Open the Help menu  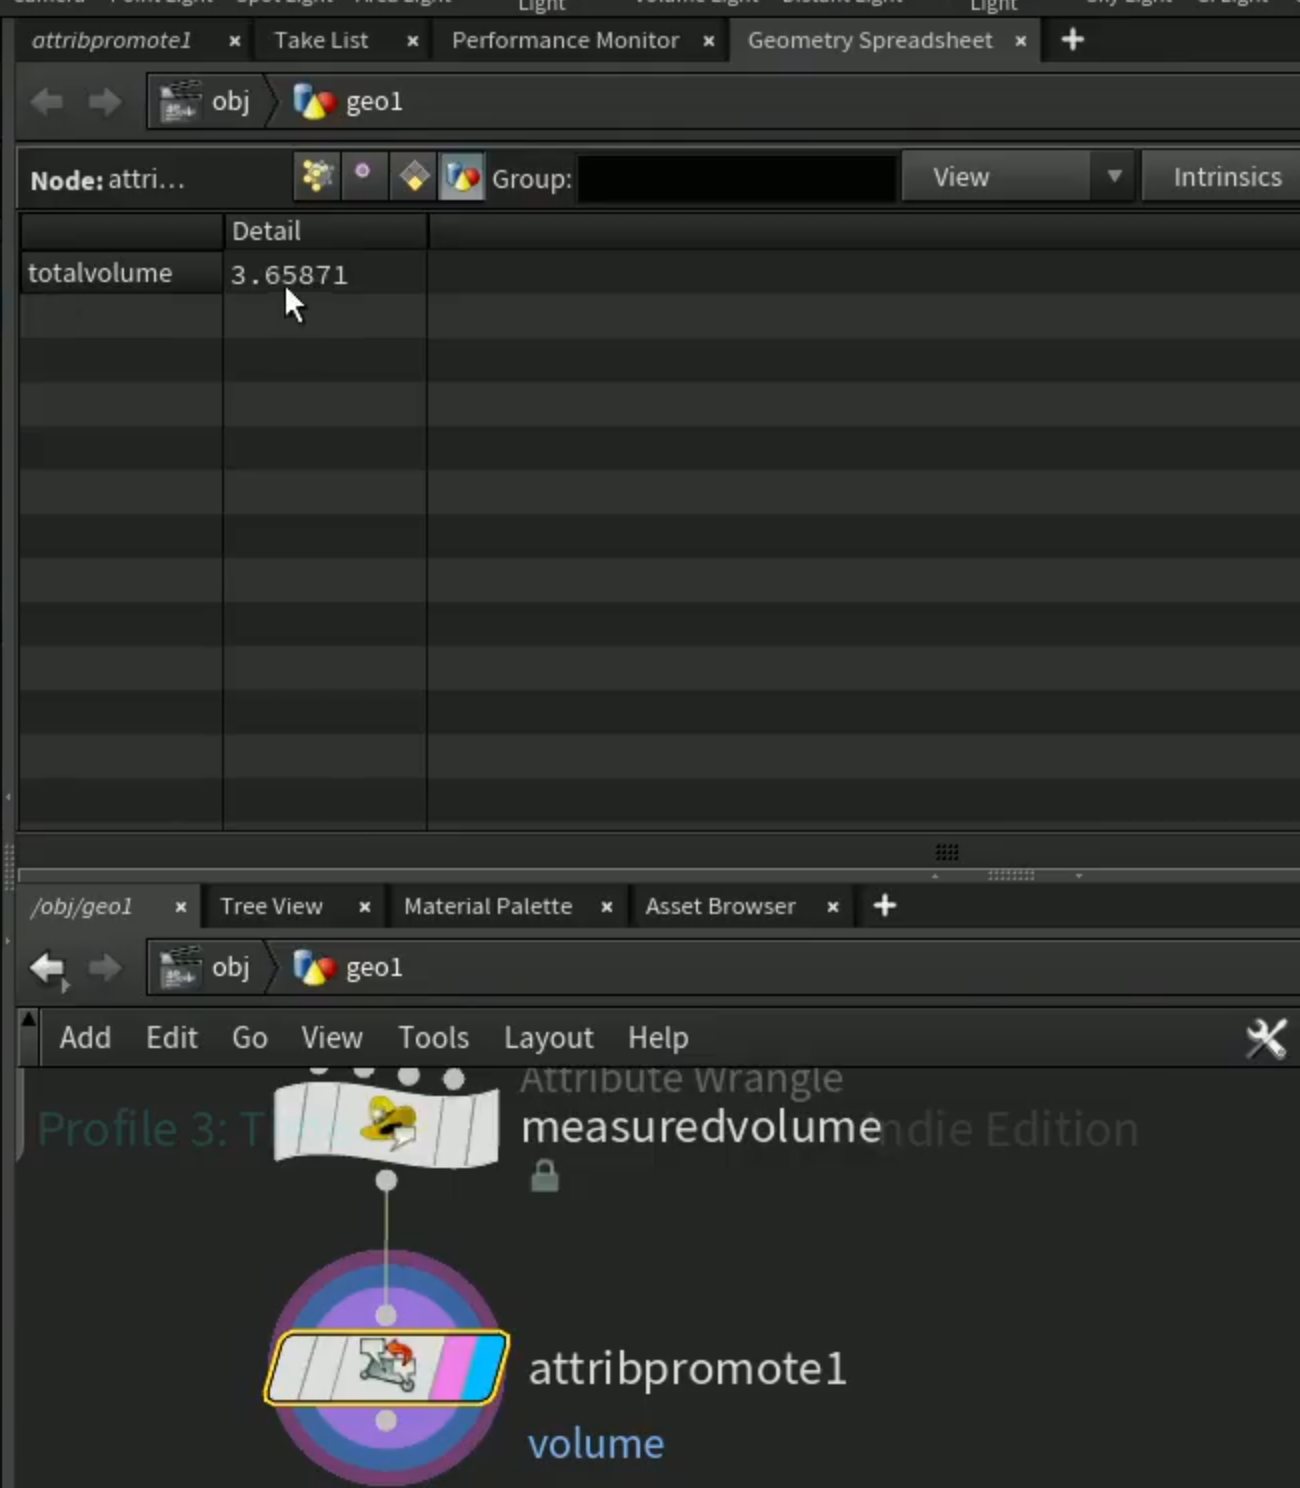[658, 1037]
